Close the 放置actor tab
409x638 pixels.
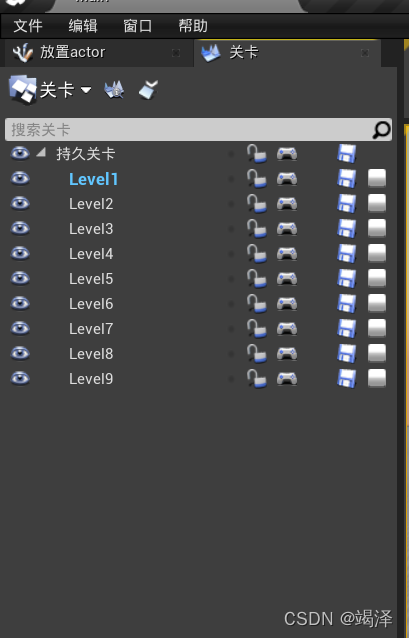(176, 52)
